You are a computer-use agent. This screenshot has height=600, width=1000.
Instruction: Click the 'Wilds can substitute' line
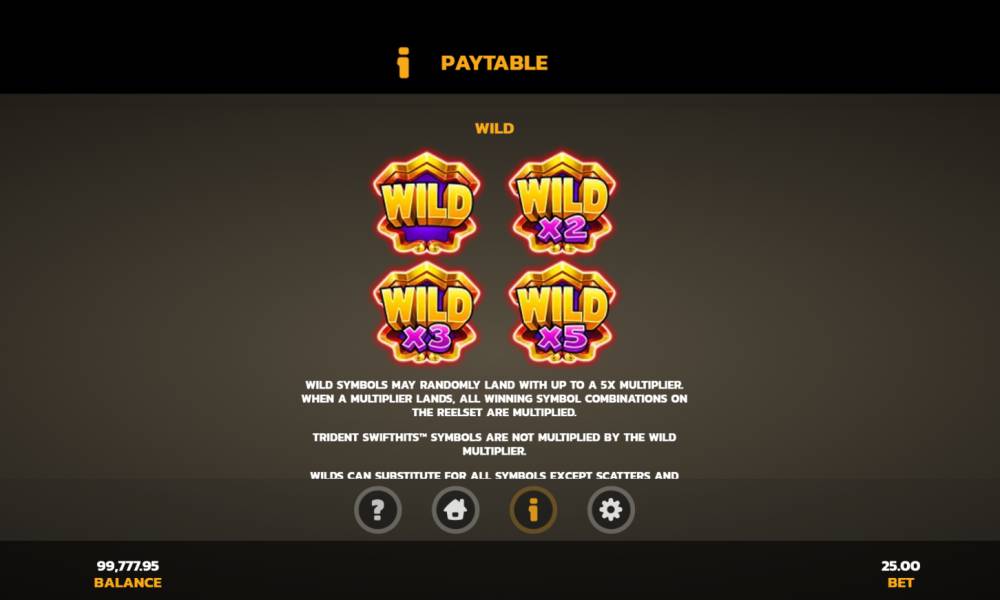pyautogui.click(x=494, y=475)
